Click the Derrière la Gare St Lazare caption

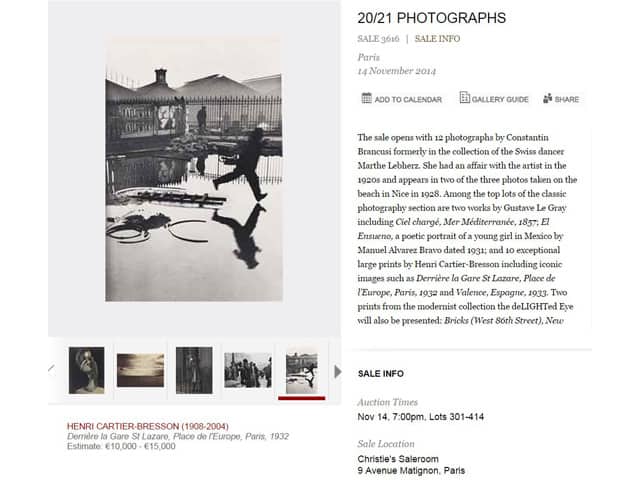178,436
